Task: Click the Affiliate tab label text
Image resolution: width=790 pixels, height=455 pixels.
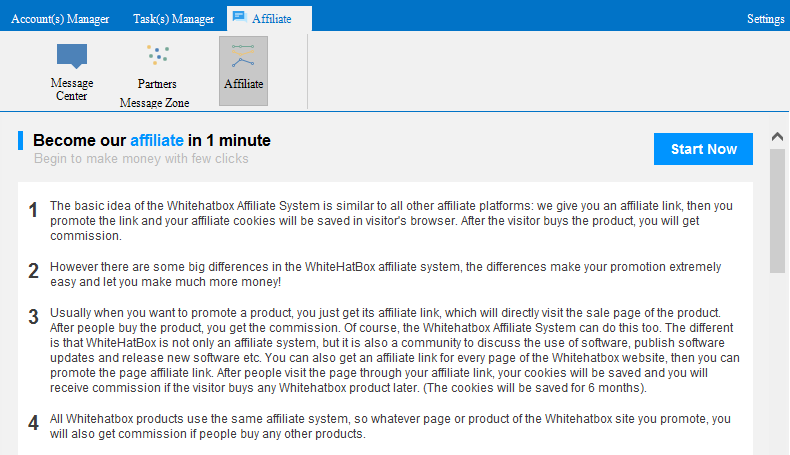Action: (271, 19)
